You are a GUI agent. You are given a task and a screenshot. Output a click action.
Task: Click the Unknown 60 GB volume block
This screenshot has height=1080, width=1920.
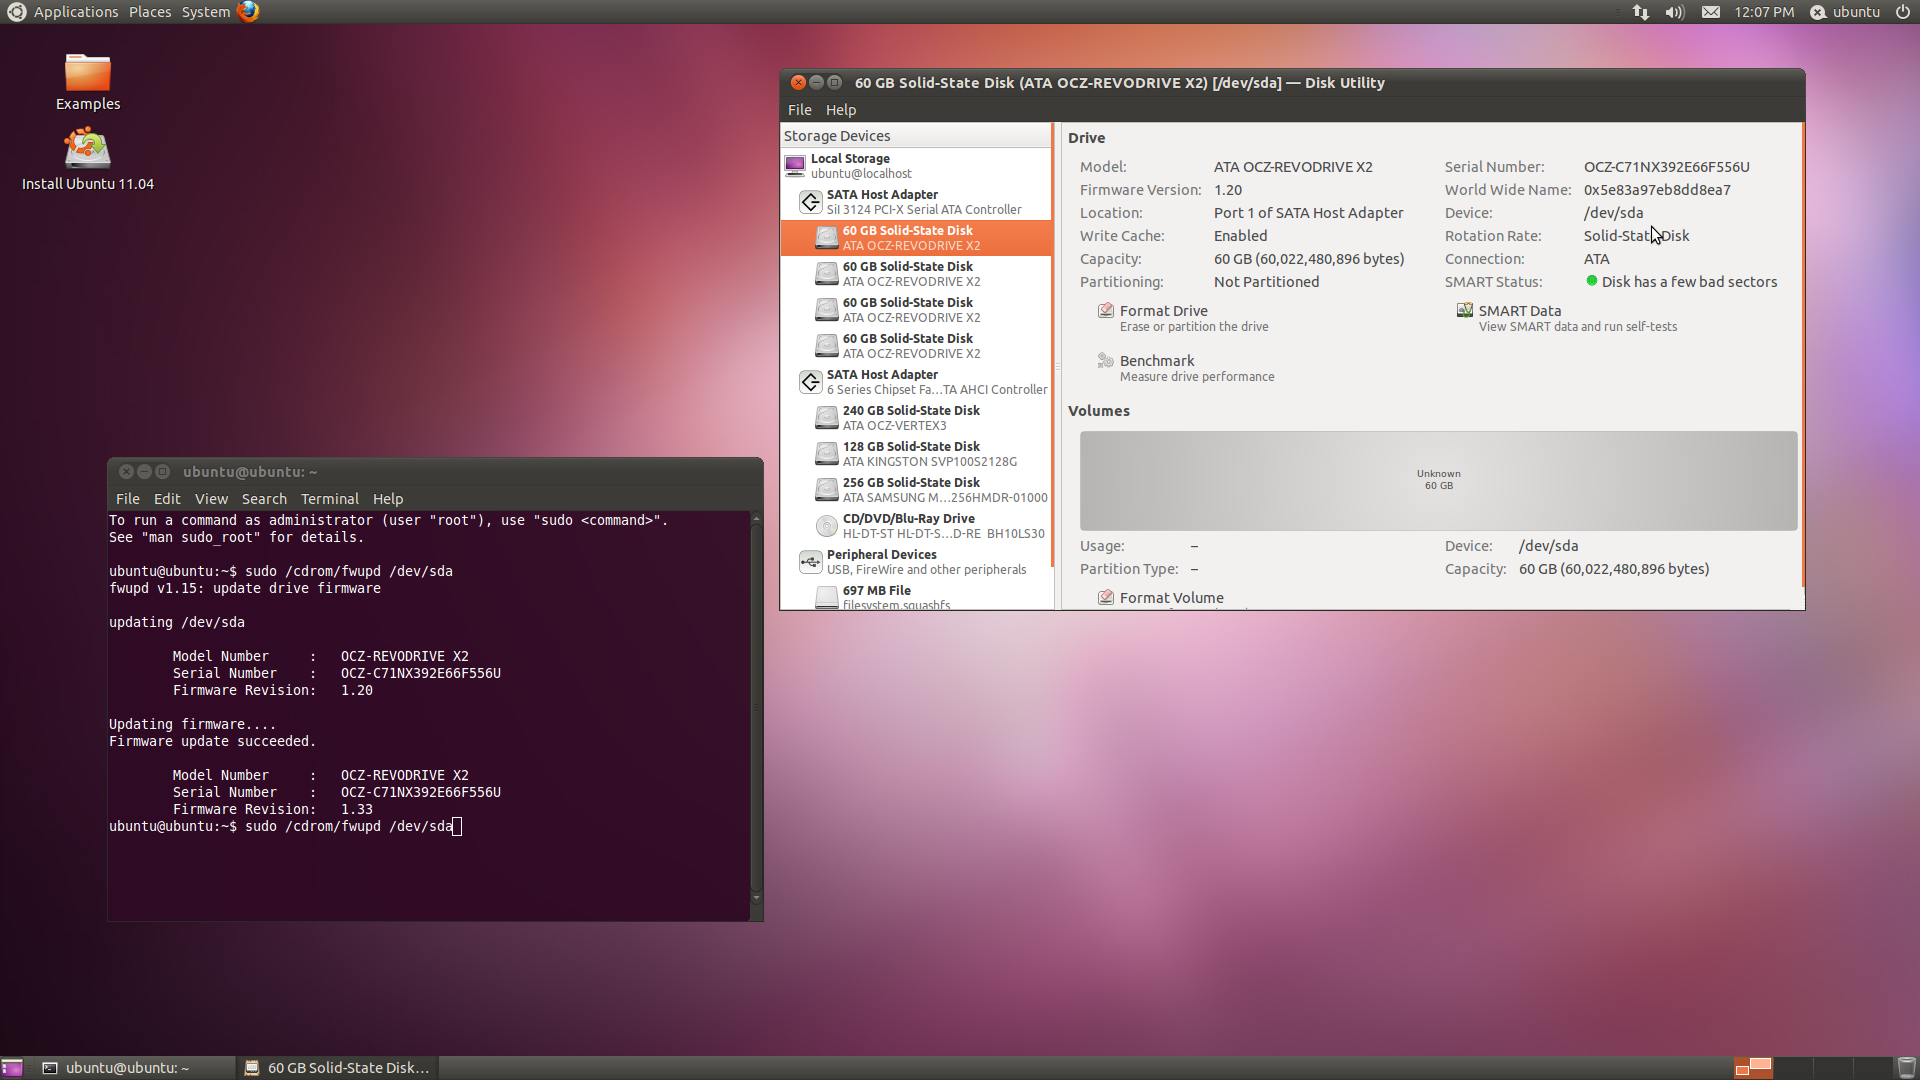pyautogui.click(x=1438, y=480)
